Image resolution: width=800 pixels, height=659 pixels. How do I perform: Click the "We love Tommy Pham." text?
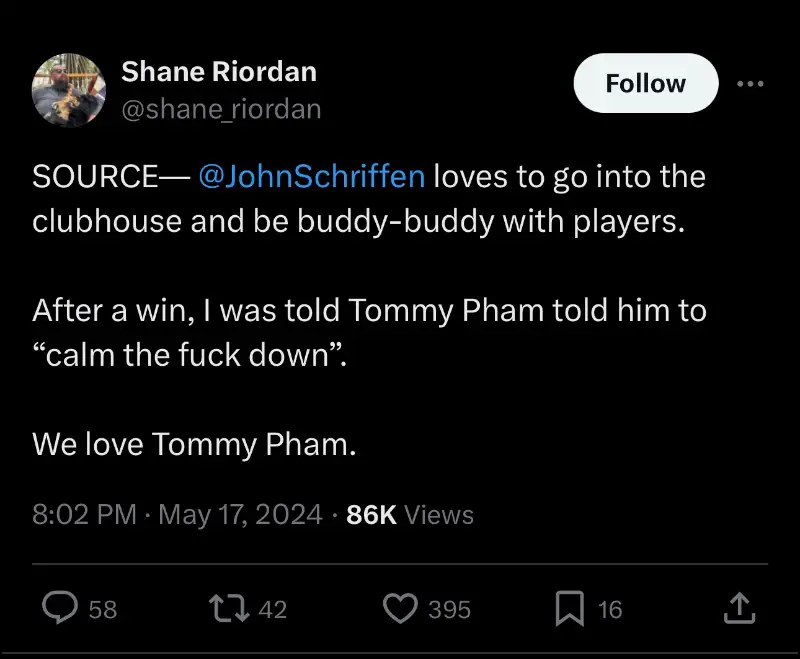pyautogui.click(x=194, y=444)
